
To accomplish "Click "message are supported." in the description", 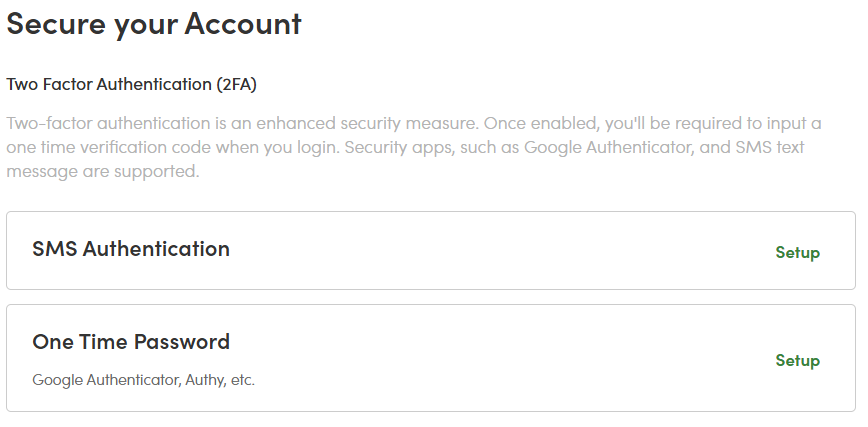I will [103, 171].
